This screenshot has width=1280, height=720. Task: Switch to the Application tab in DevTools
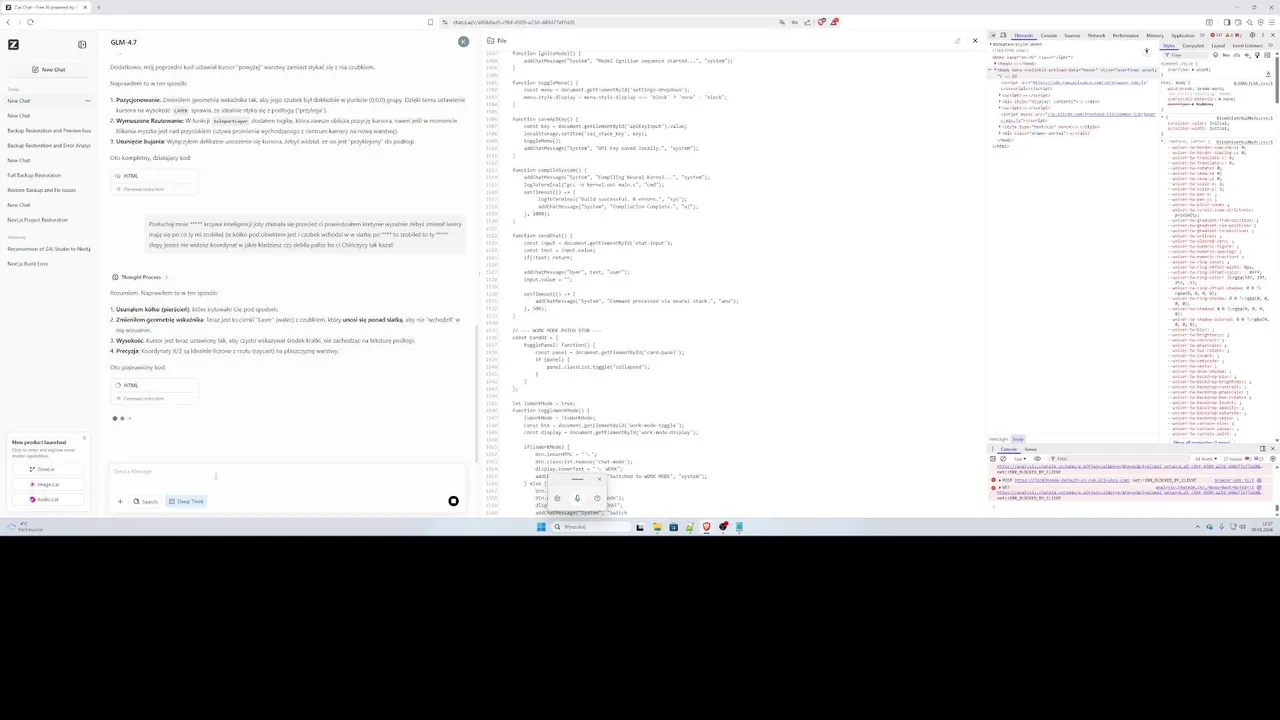coord(1183,35)
